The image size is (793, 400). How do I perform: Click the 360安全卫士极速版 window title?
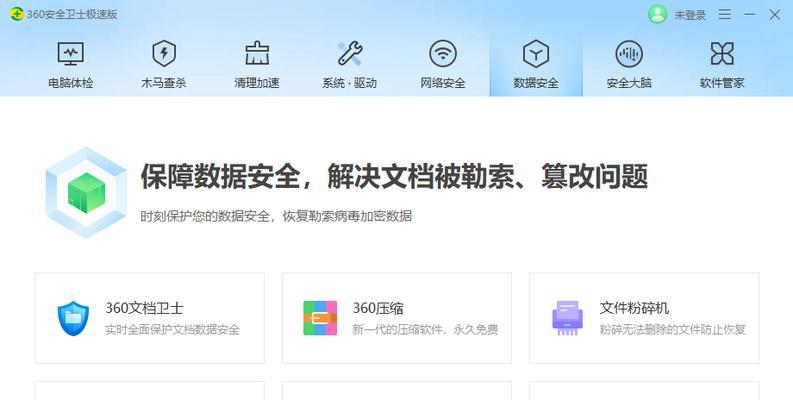[x=72, y=14]
